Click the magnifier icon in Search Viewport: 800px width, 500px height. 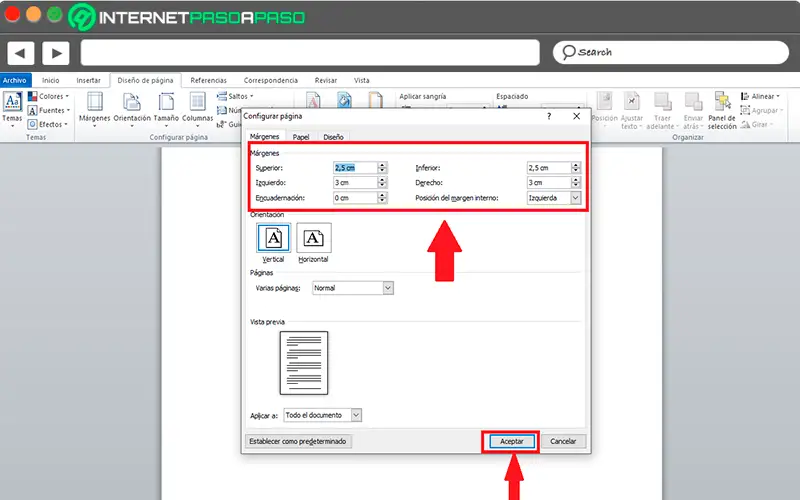569,52
